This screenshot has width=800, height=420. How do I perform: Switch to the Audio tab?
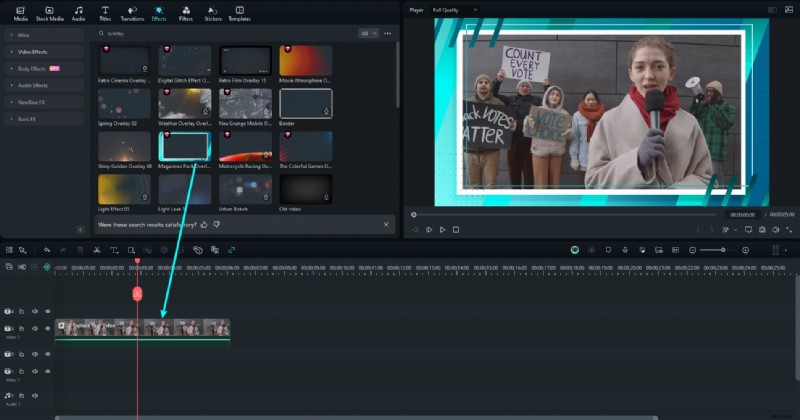pos(78,14)
